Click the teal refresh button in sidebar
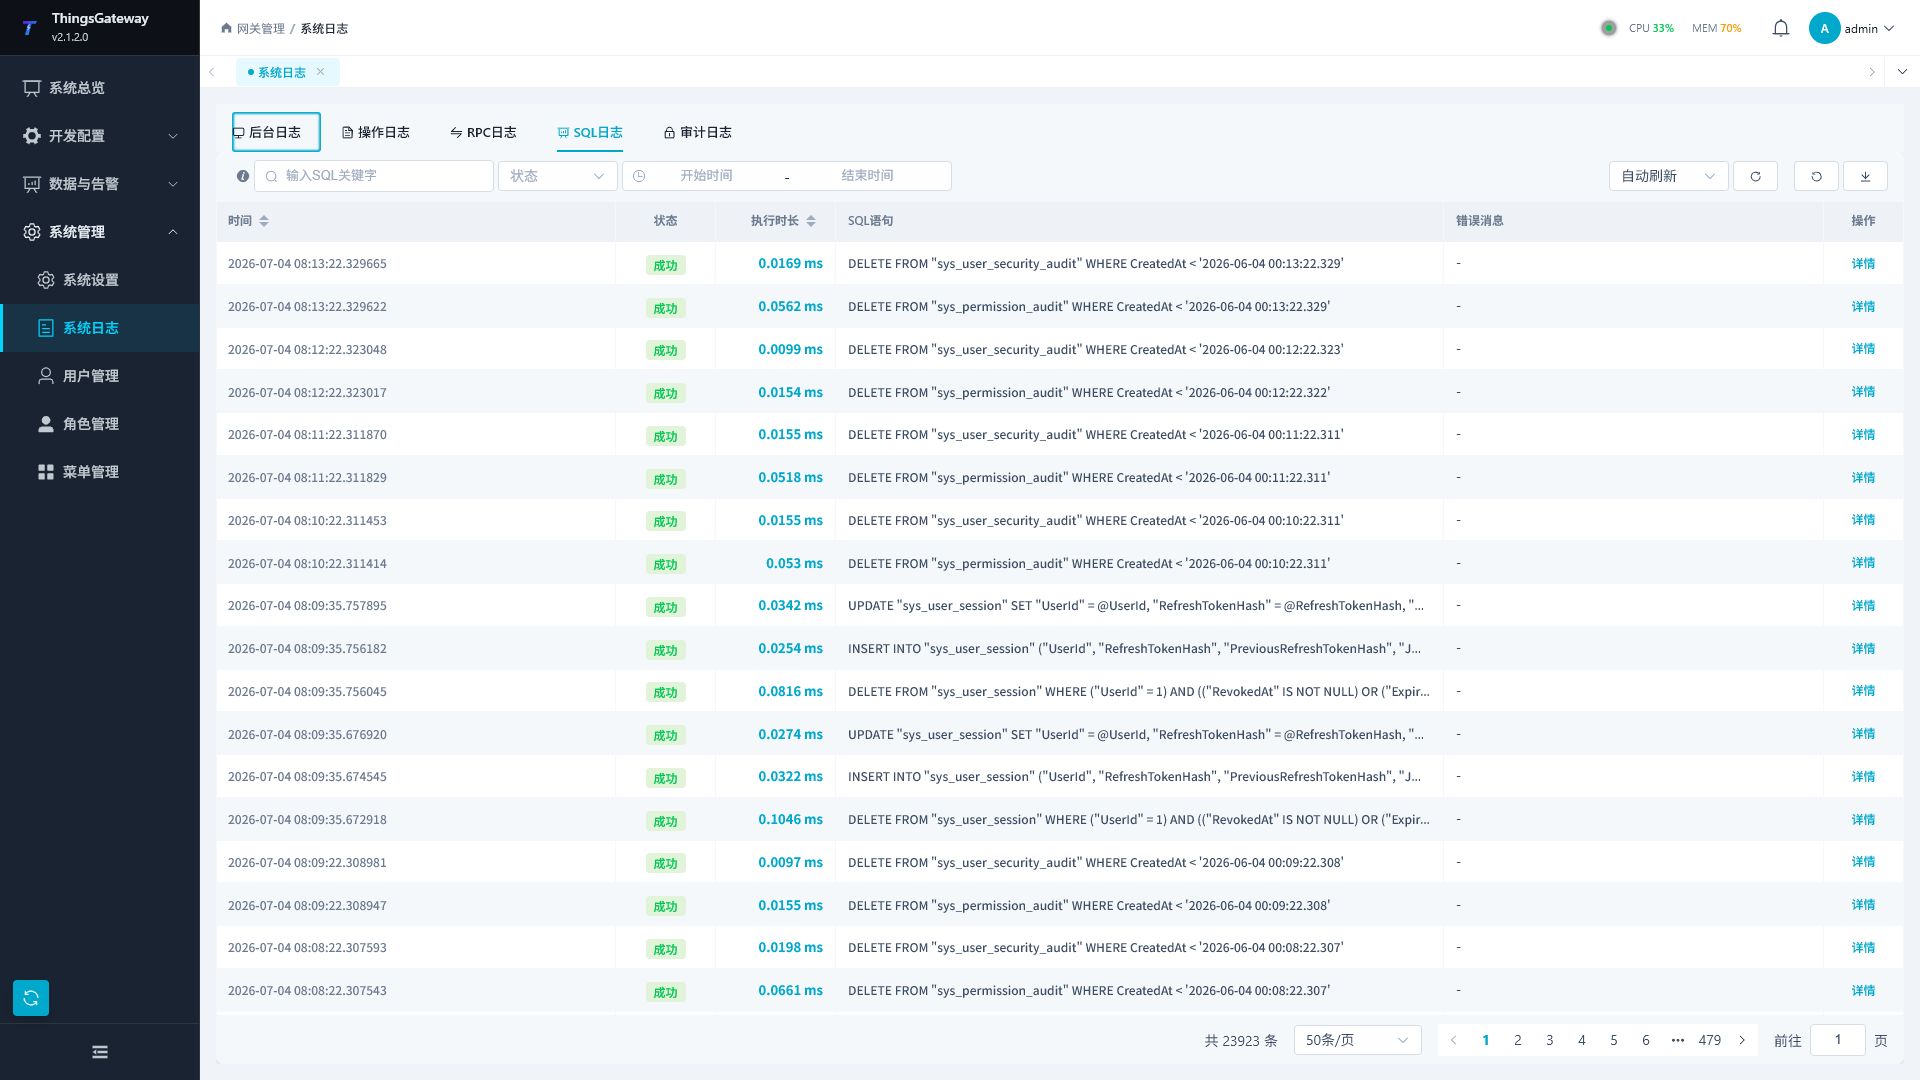Viewport: 1920px width, 1080px height. click(x=31, y=997)
